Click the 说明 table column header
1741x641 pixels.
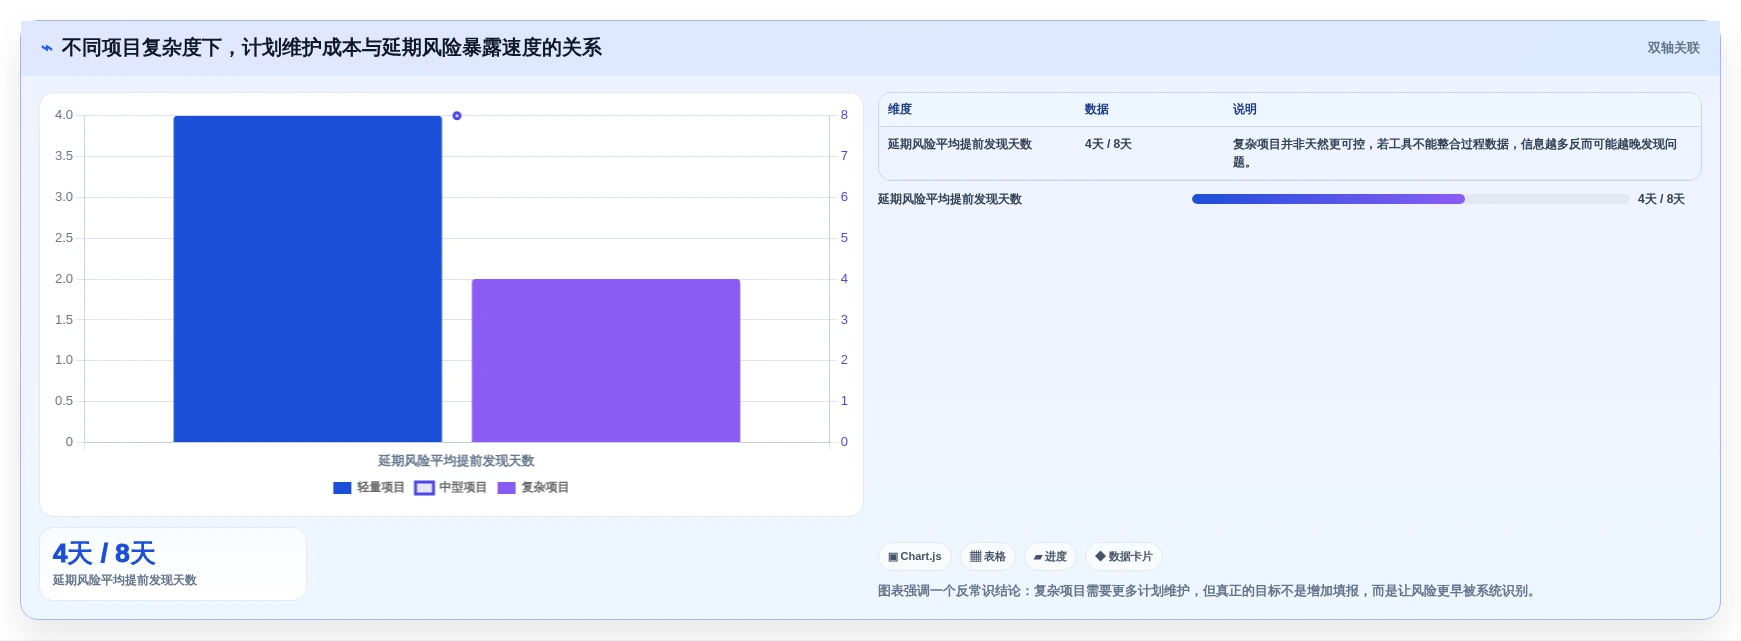pyautogui.click(x=1245, y=110)
